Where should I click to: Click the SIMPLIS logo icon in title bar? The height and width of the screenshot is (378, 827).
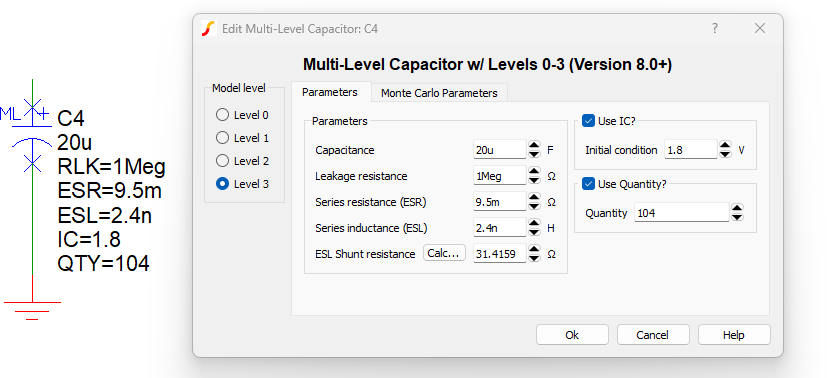point(209,28)
